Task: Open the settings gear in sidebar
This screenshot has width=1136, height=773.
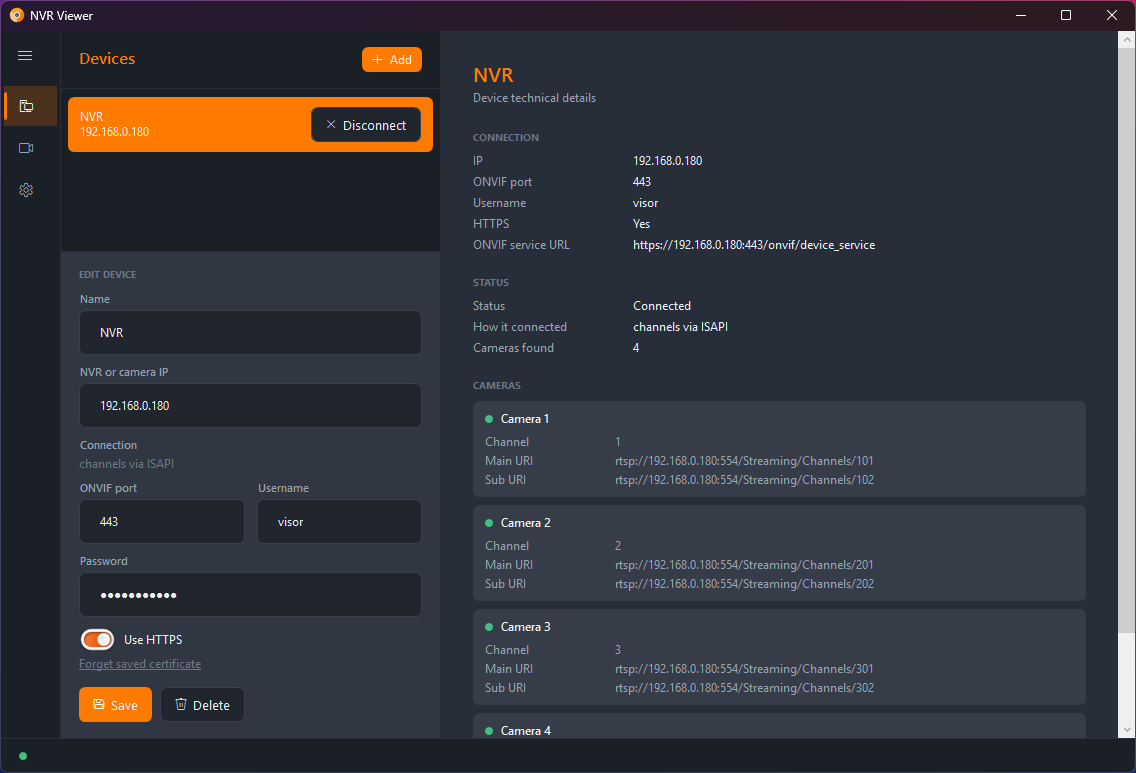Action: 26,190
